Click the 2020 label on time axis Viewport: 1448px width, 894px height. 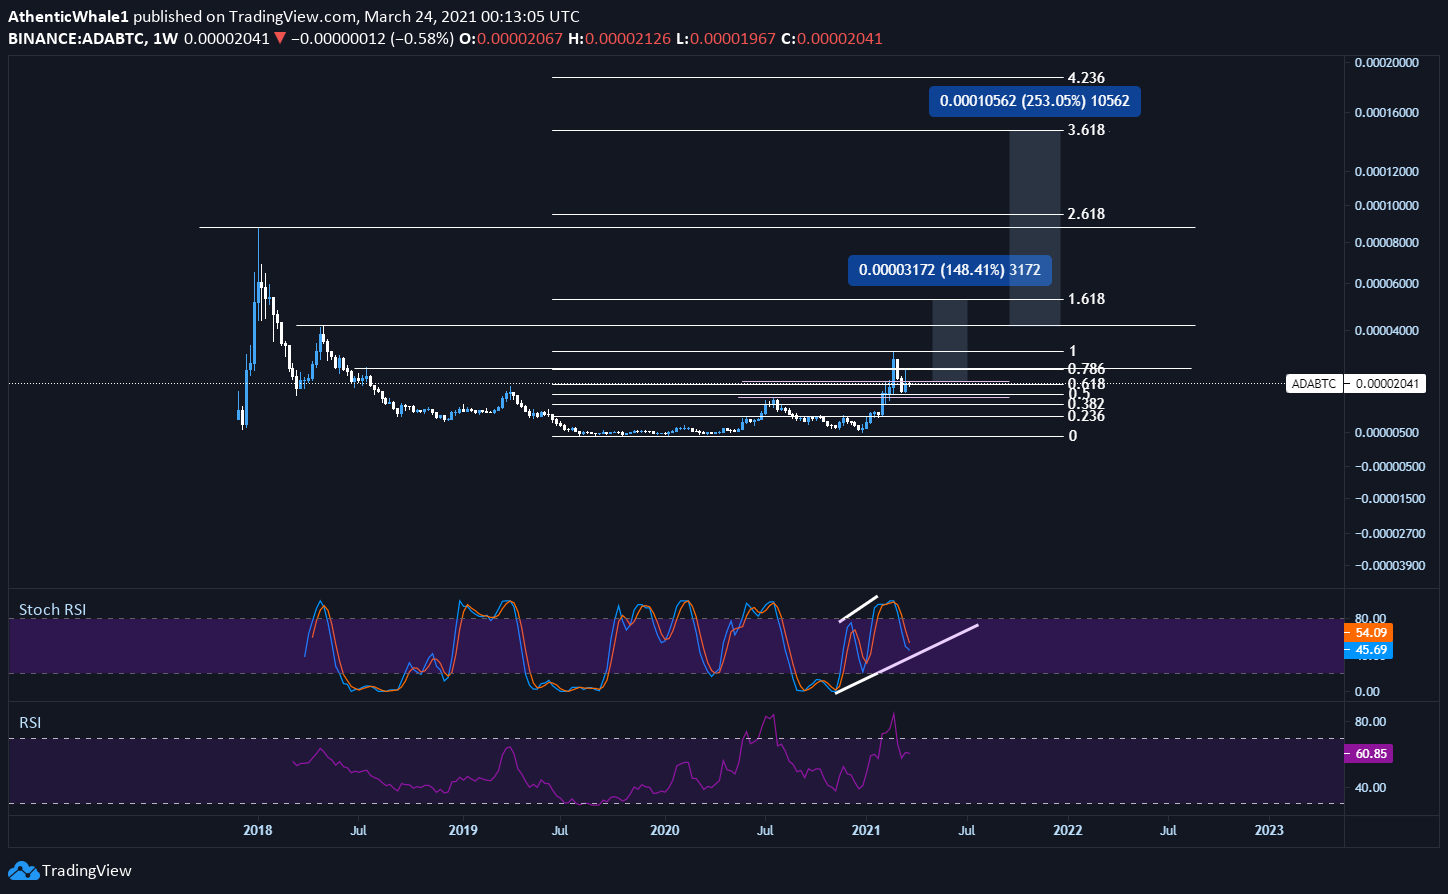pos(664,830)
